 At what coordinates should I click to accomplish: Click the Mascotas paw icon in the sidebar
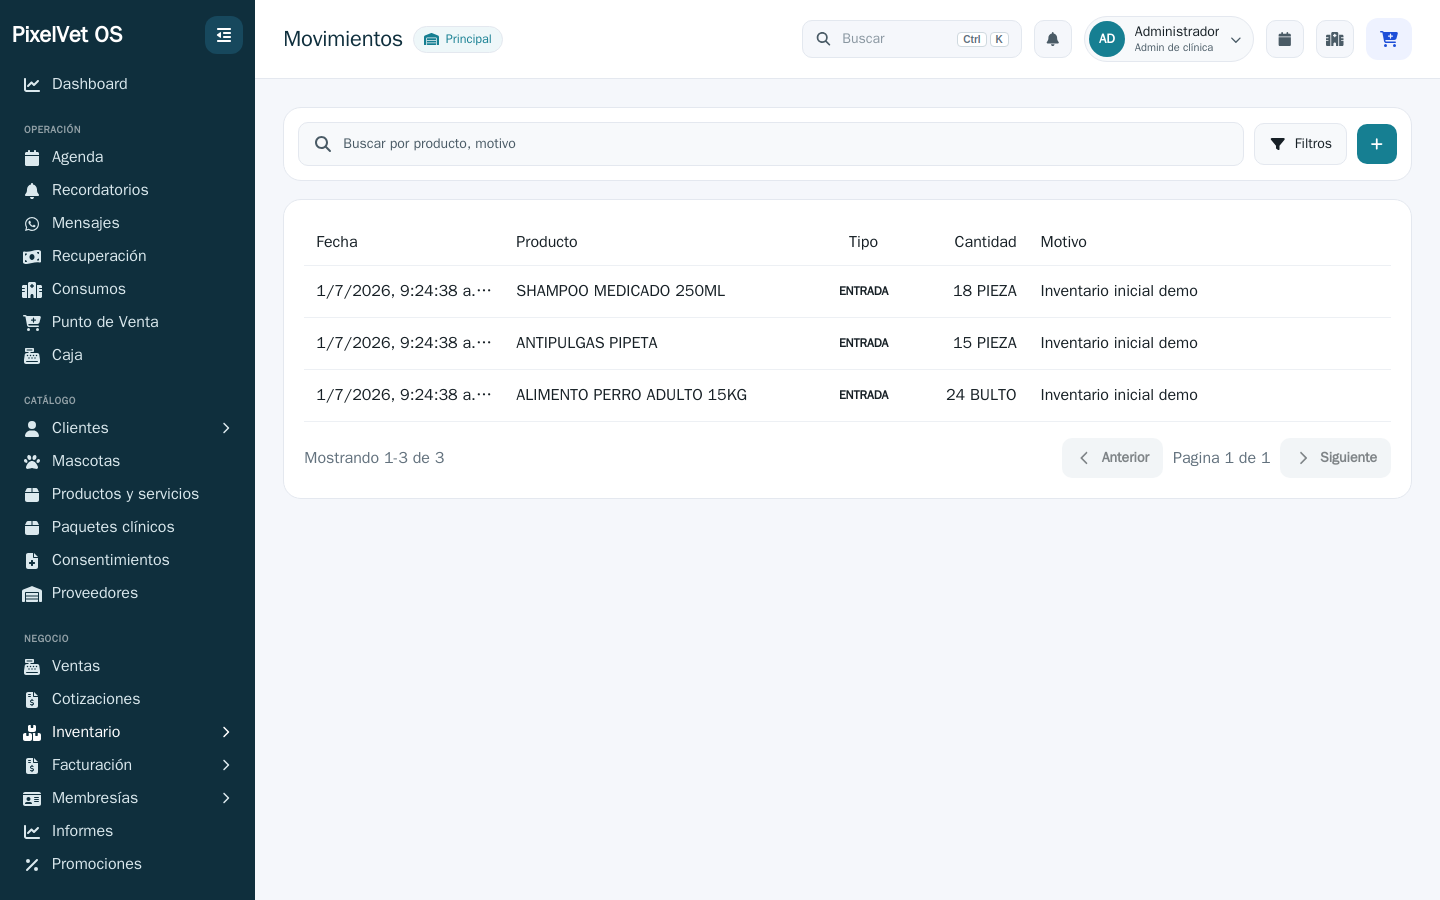click(x=32, y=462)
